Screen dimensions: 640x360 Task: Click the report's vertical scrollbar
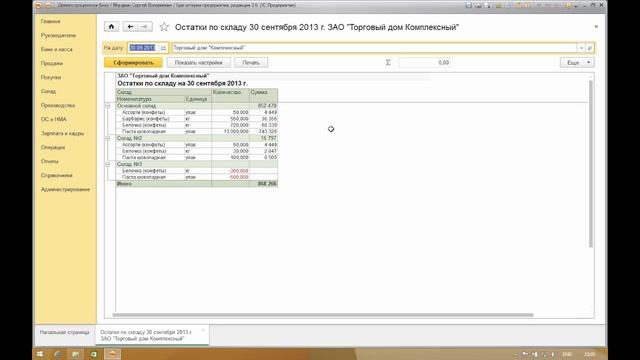[x=591, y=163]
